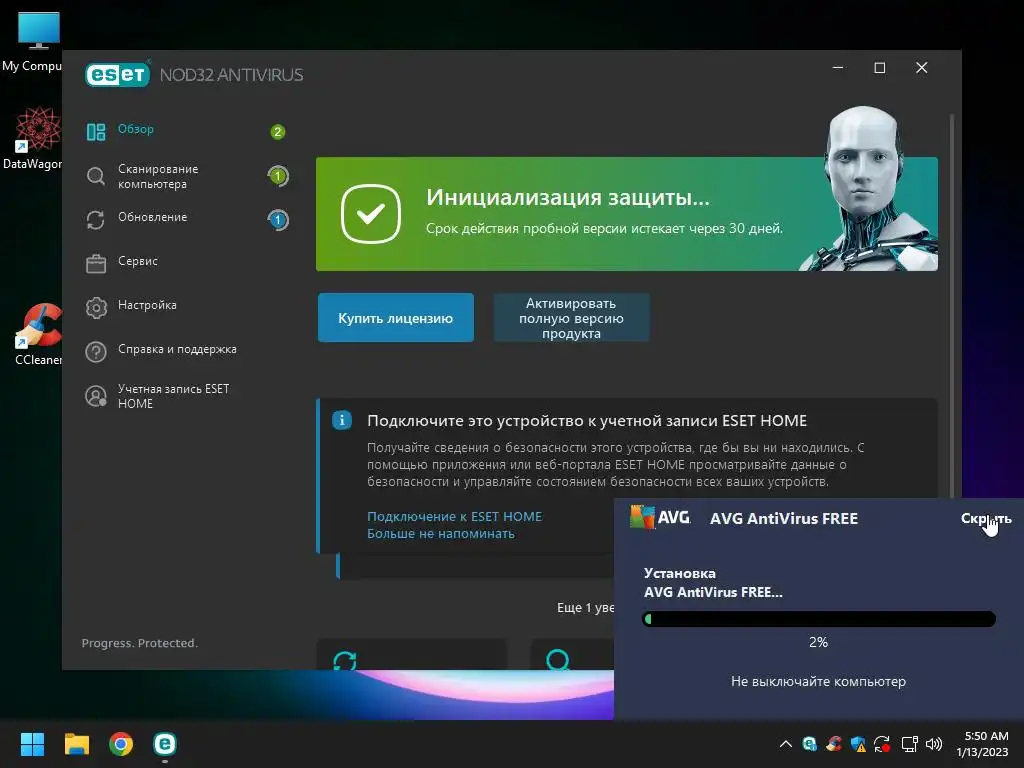Click the ESET window vertical scrollbar

coord(952,306)
